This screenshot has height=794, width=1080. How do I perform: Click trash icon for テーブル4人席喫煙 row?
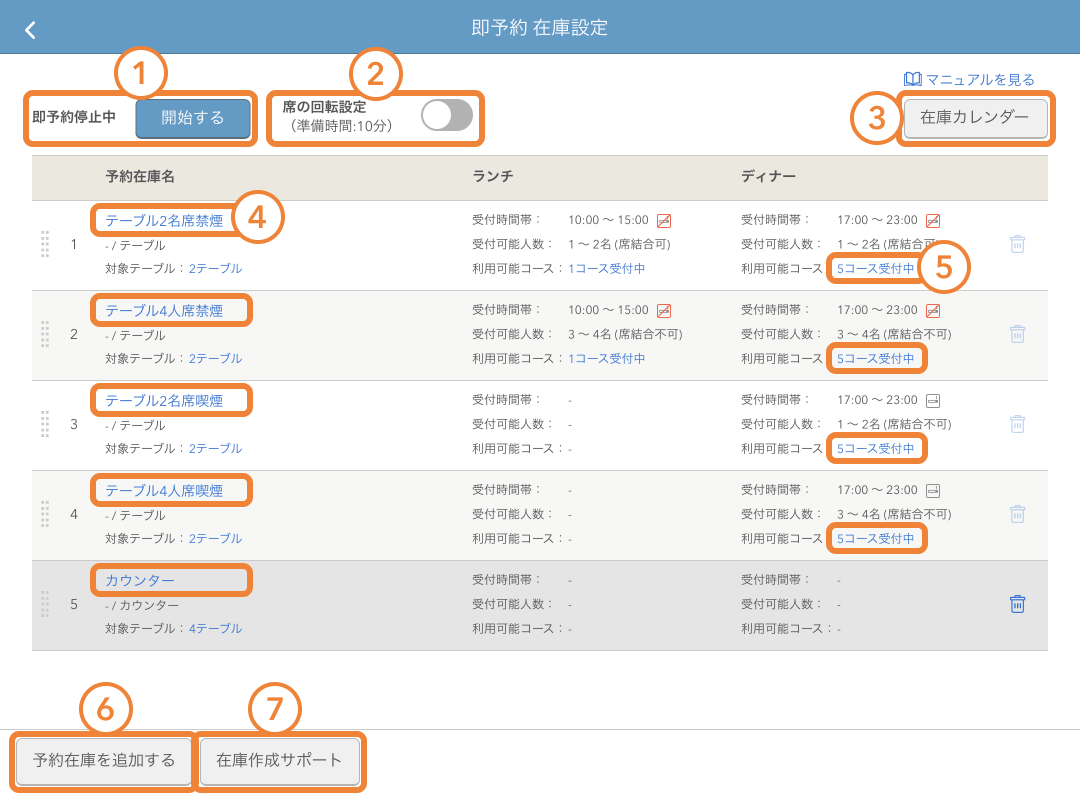(x=1017, y=514)
